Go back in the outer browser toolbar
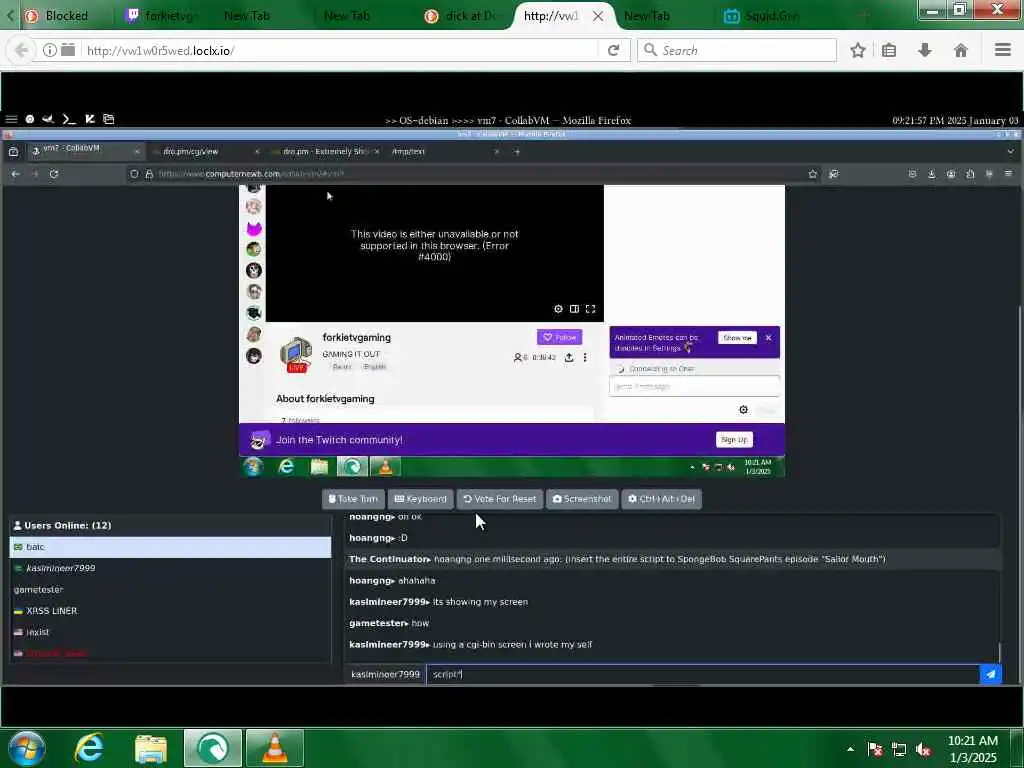 click(x=22, y=50)
